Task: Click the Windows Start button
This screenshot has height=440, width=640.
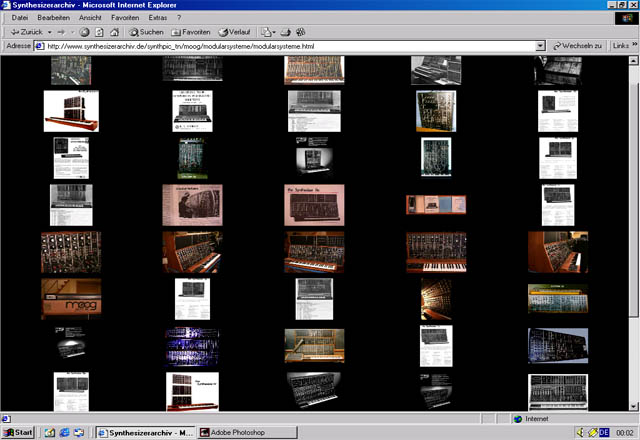Action: click(x=18, y=432)
